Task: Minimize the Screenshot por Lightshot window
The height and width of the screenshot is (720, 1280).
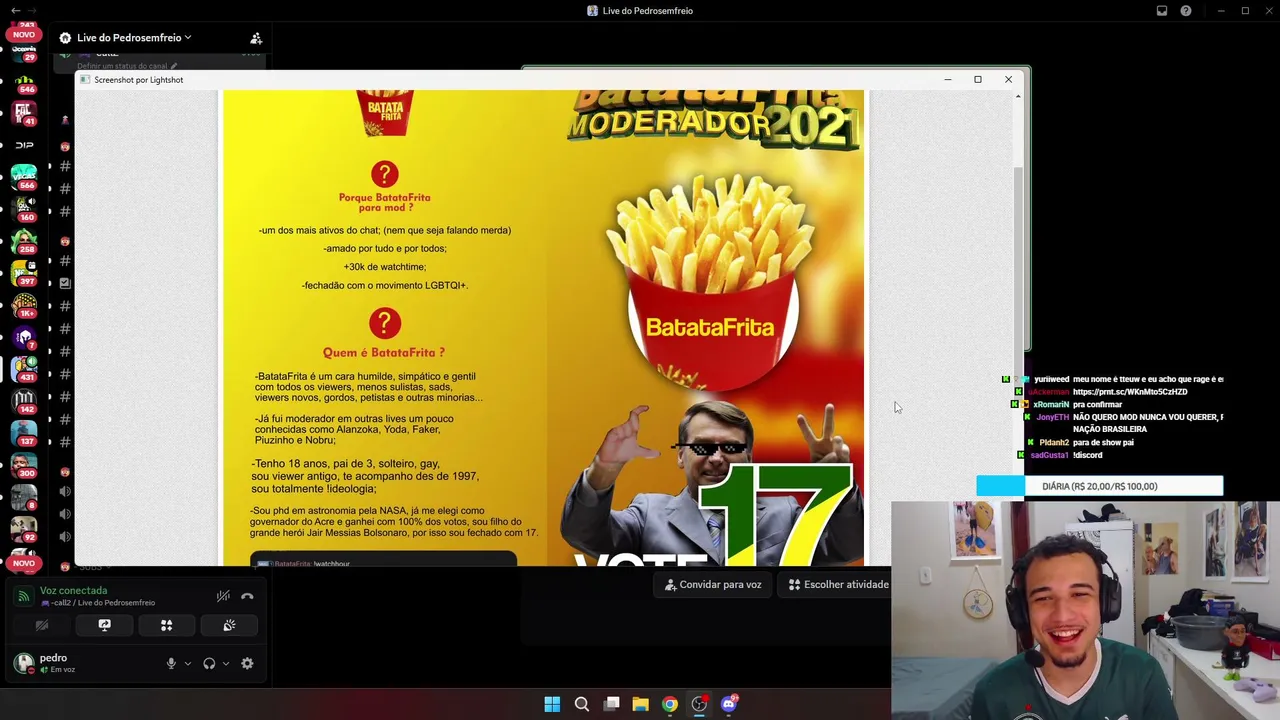Action: tap(948, 79)
